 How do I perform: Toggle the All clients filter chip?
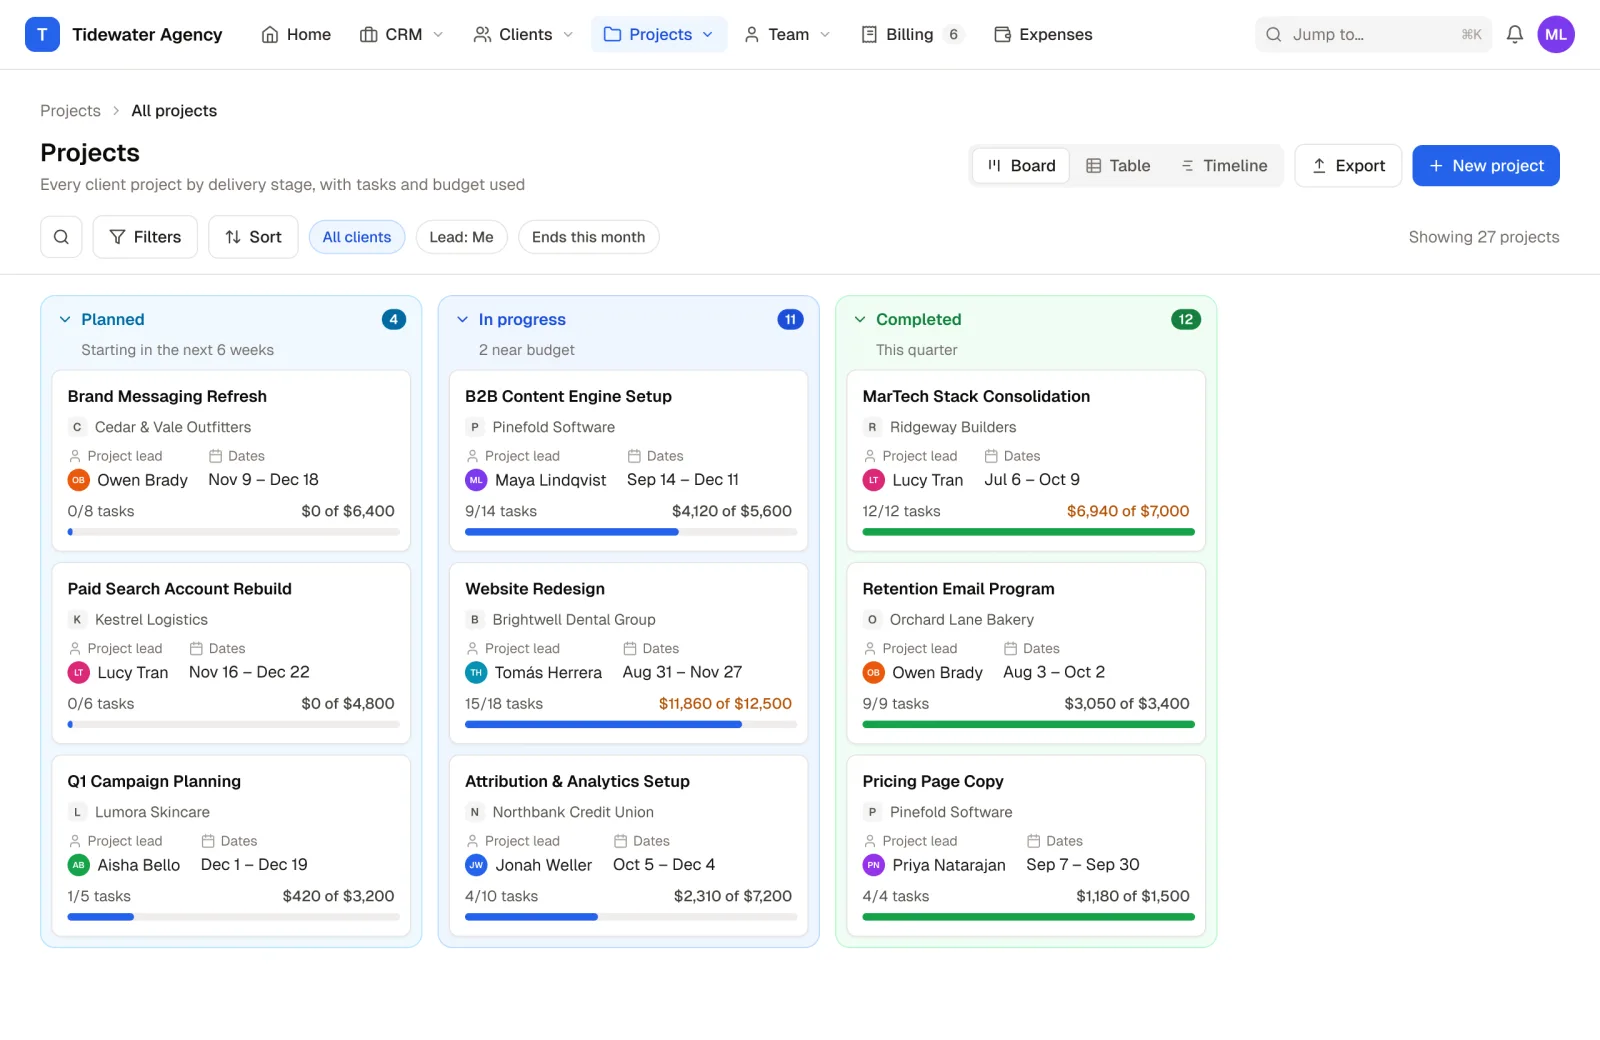(357, 237)
